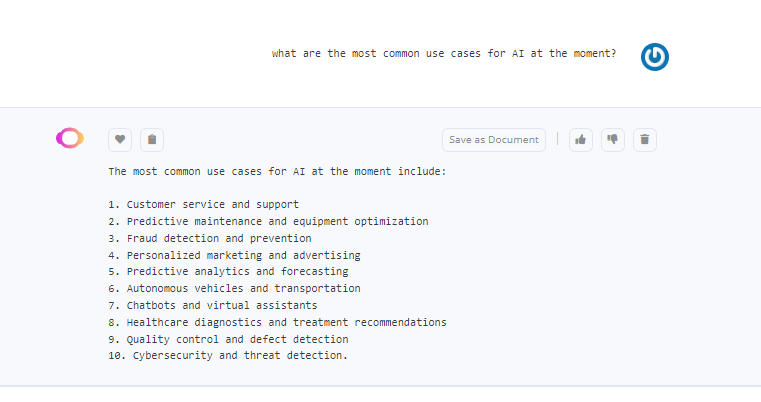Delete the response with the trash icon
Screen dimensions: 761x402
coord(645,140)
